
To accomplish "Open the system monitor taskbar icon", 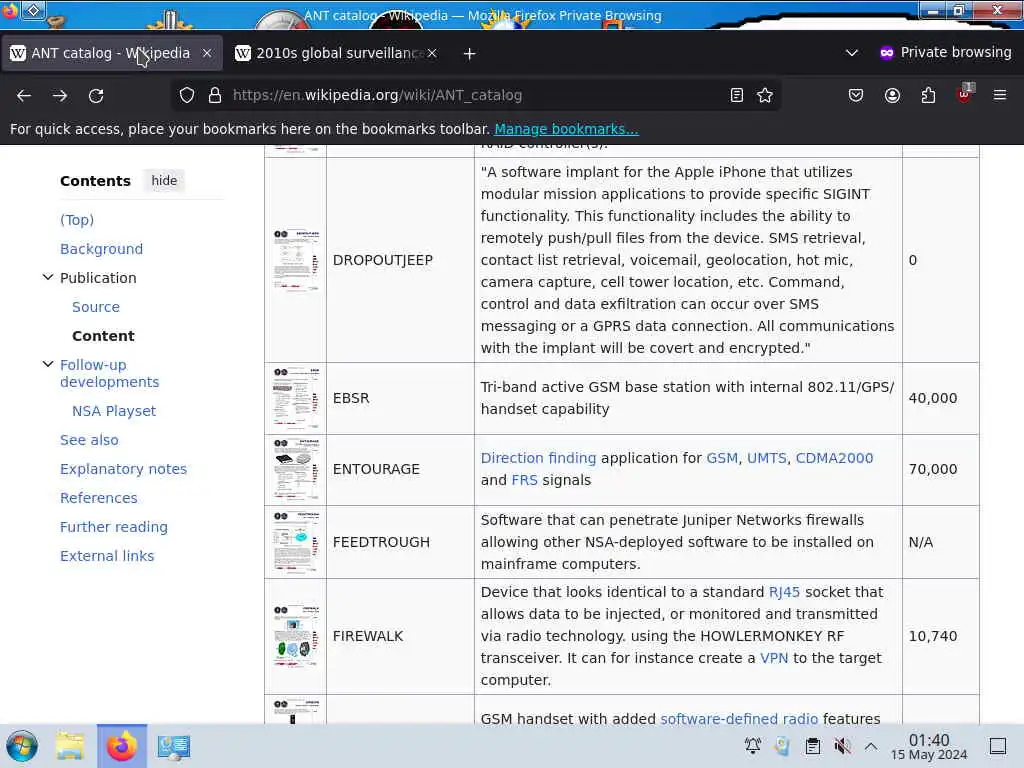I will click(174, 746).
